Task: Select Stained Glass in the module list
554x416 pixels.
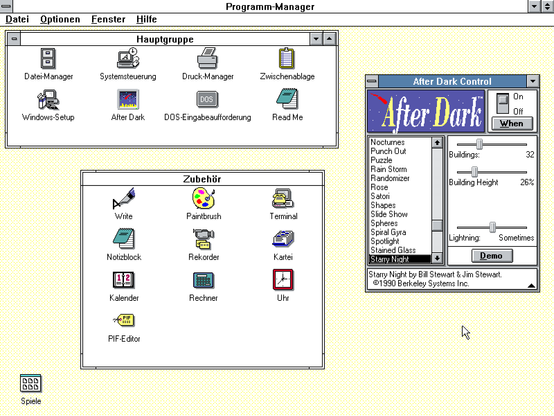Action: pos(400,250)
